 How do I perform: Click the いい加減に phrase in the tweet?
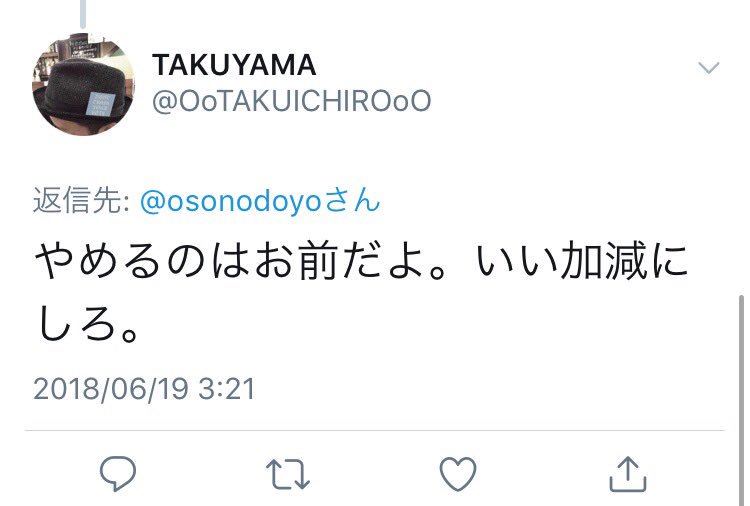(x=583, y=261)
